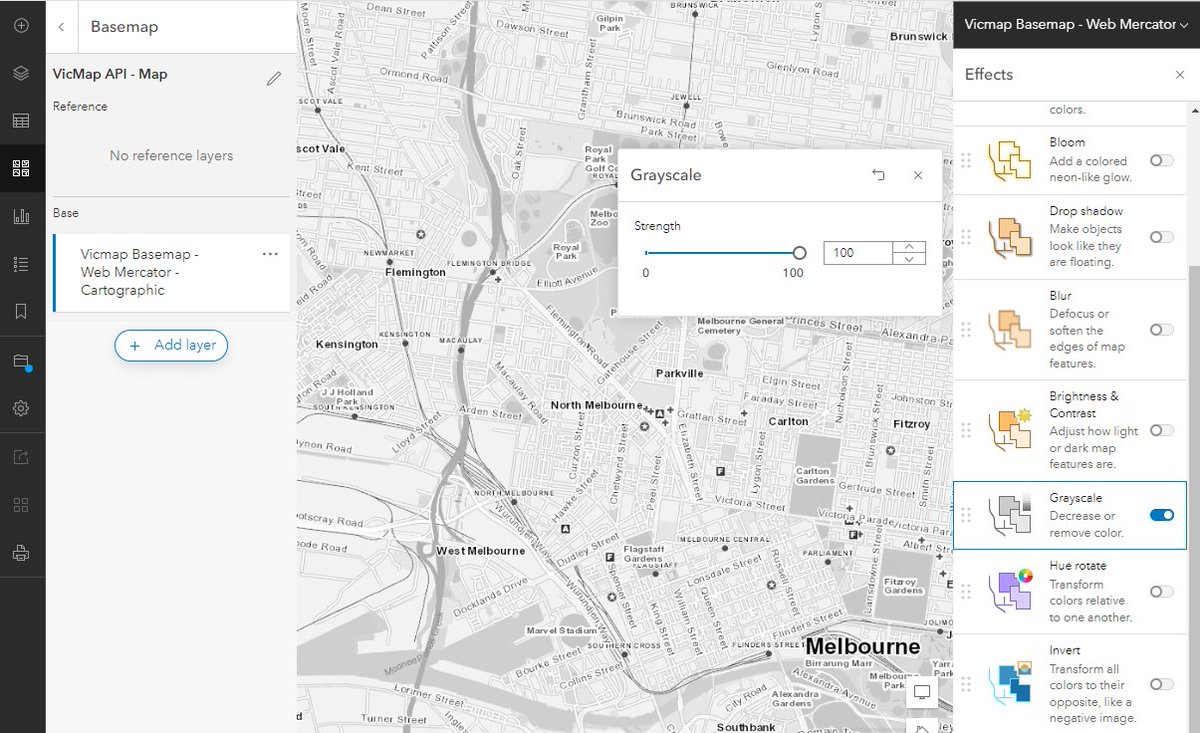Decrease Strength value with down arrow
This screenshot has height=733, width=1200.
tap(909, 259)
